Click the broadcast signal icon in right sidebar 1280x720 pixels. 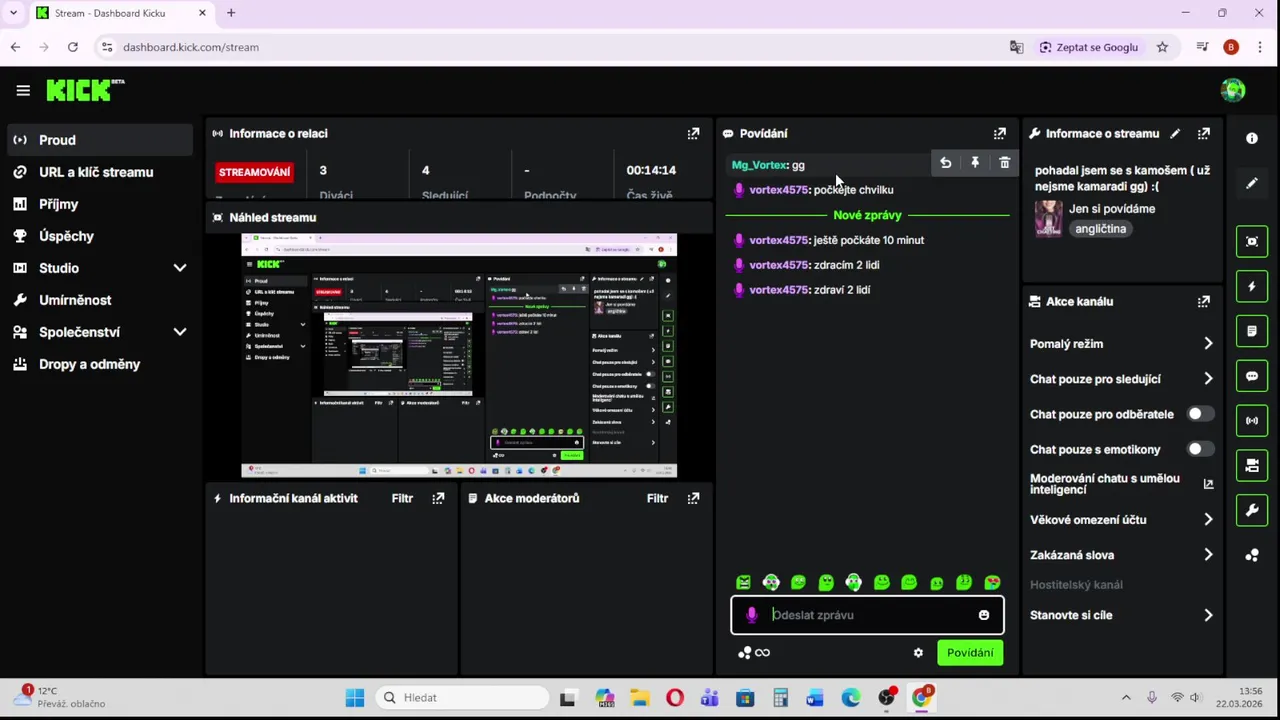tap(1252, 421)
